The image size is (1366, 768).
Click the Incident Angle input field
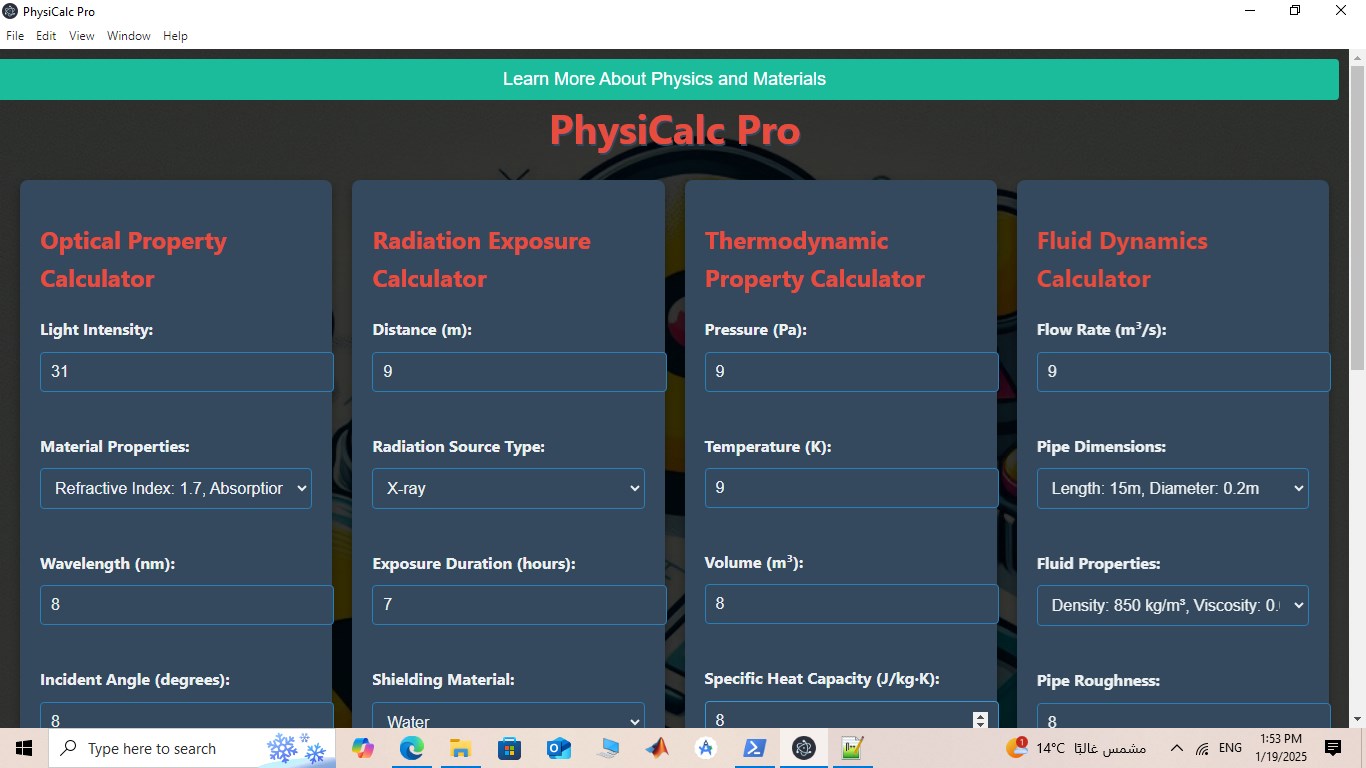pos(187,716)
